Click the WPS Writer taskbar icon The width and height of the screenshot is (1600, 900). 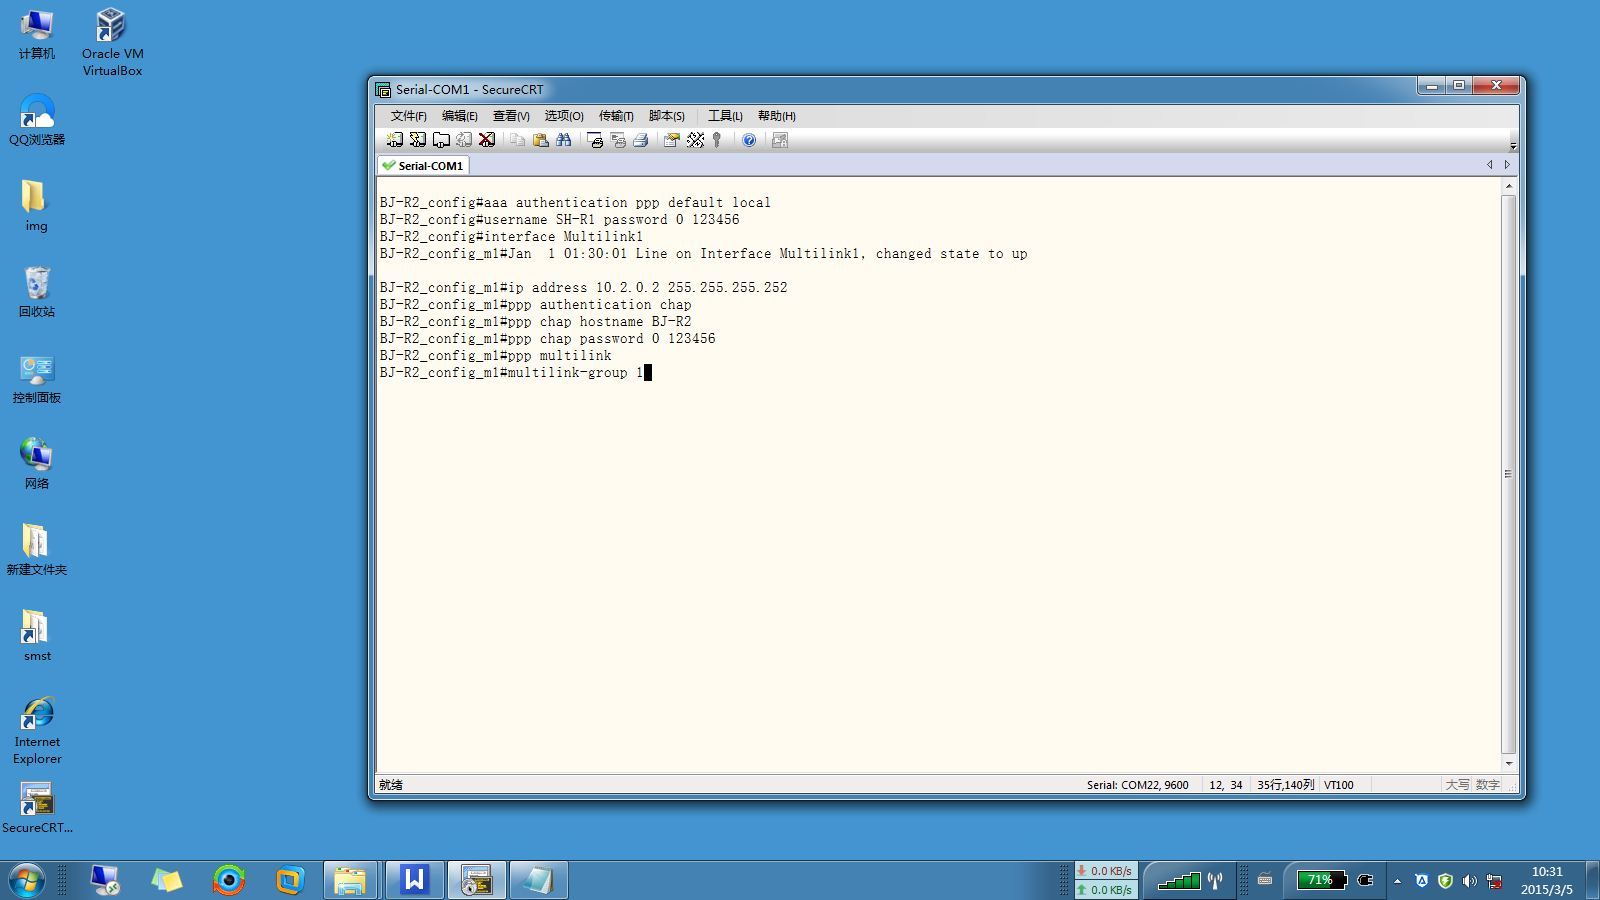(414, 880)
